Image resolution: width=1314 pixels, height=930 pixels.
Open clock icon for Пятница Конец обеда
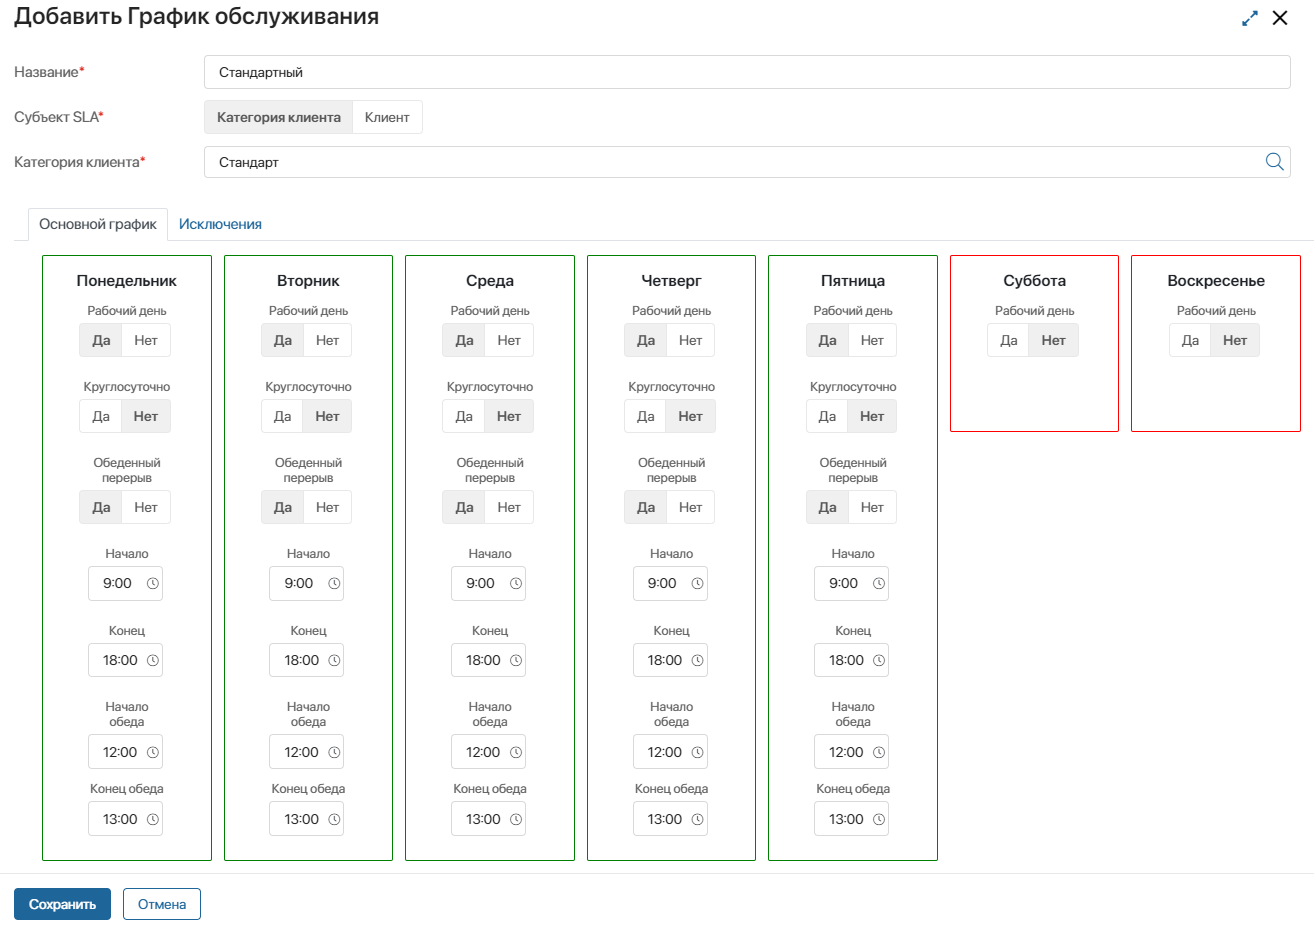(879, 820)
